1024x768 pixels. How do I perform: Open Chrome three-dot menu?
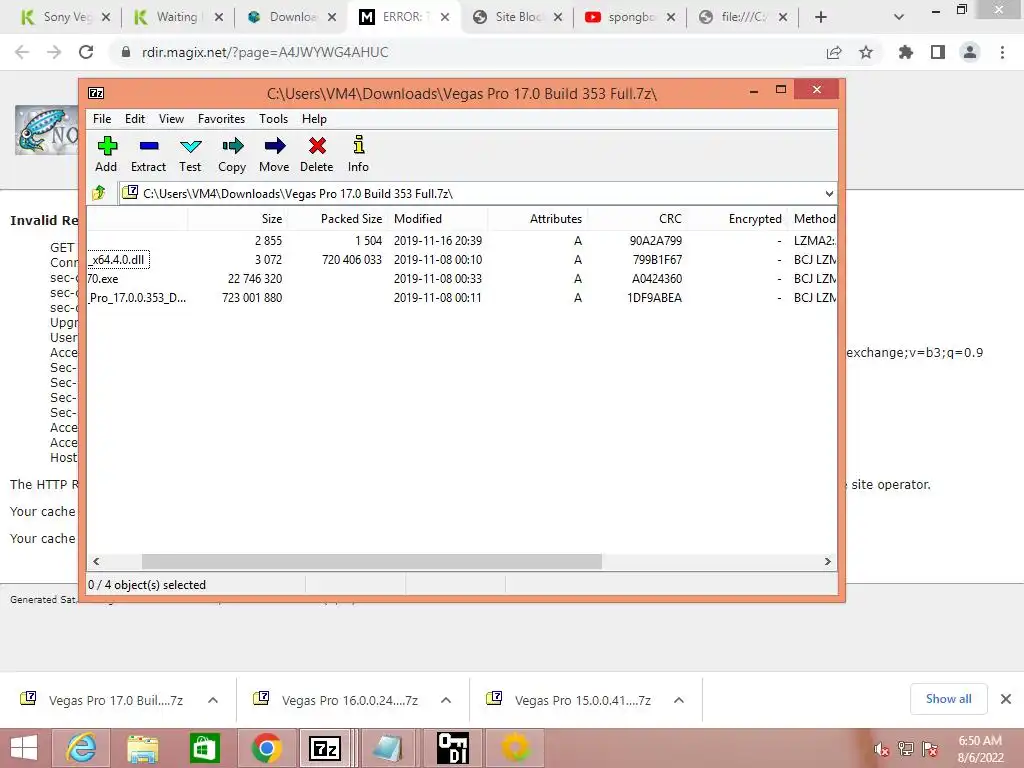click(1002, 52)
